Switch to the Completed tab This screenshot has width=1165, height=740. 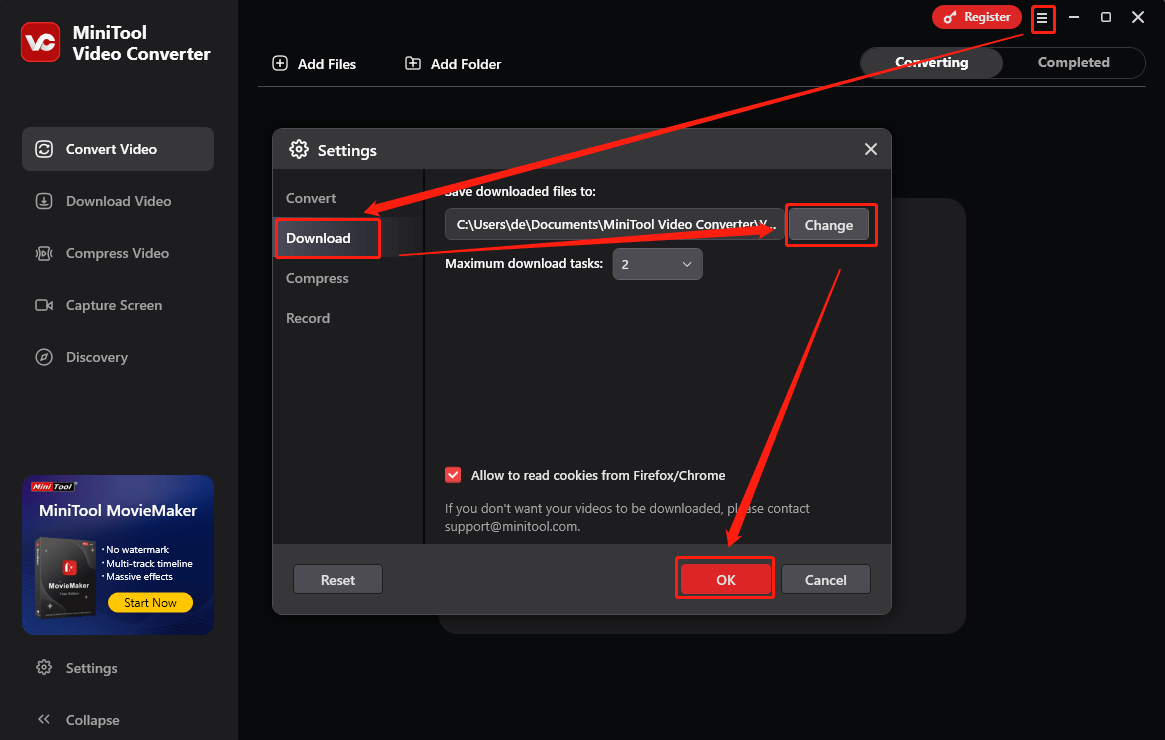click(1074, 62)
